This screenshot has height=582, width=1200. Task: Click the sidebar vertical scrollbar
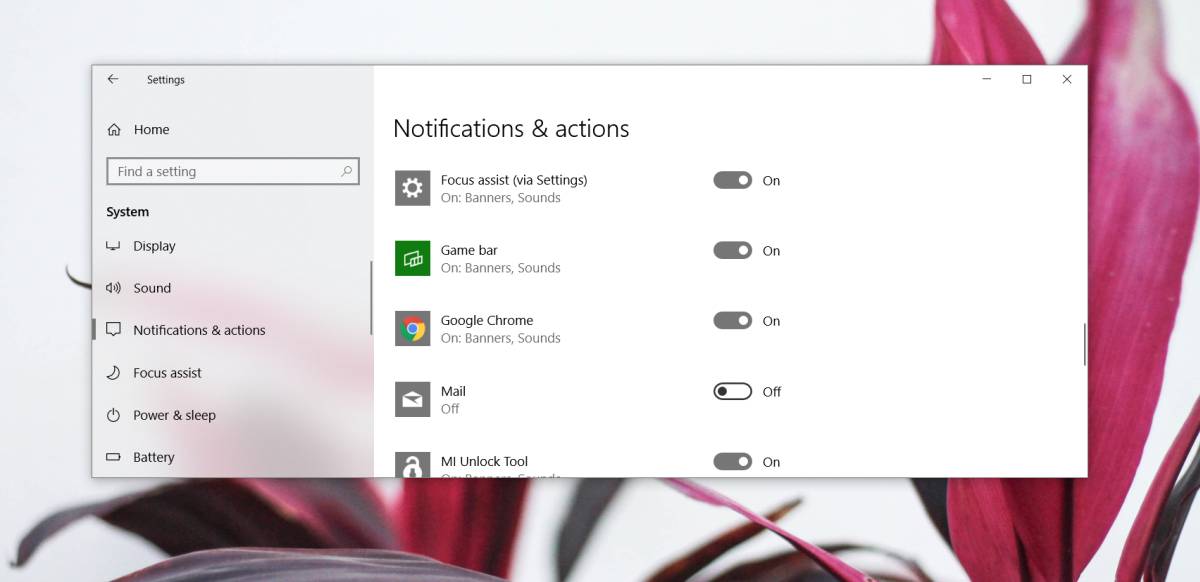[370, 298]
